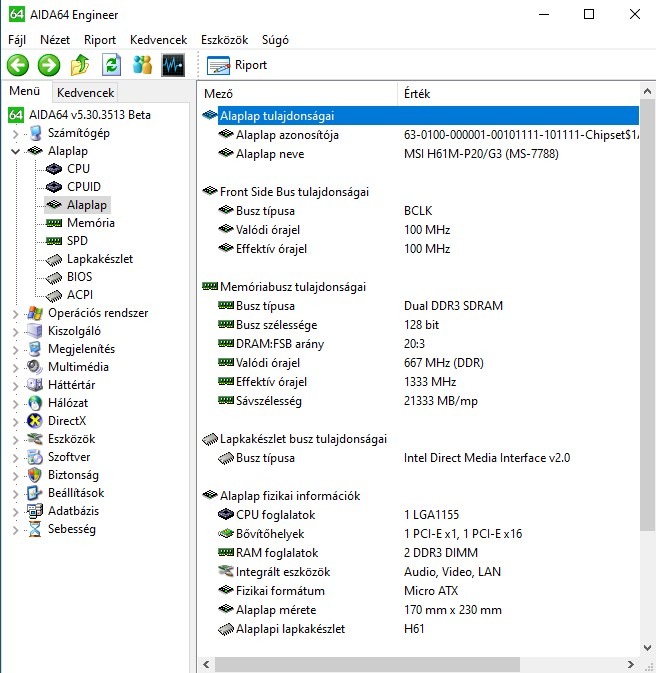656x673 pixels.
Task: Click the Biztonság shield icon
Action: click(x=35, y=475)
